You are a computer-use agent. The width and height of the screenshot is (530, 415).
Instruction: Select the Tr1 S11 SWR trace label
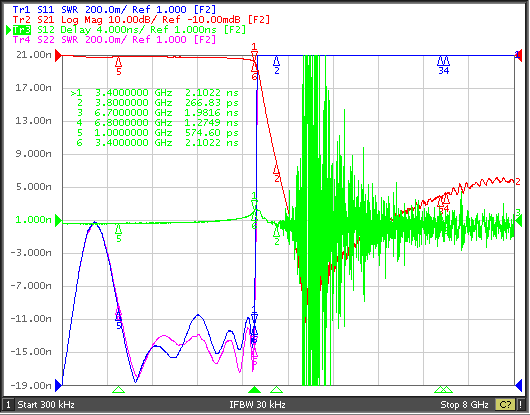[114, 9]
